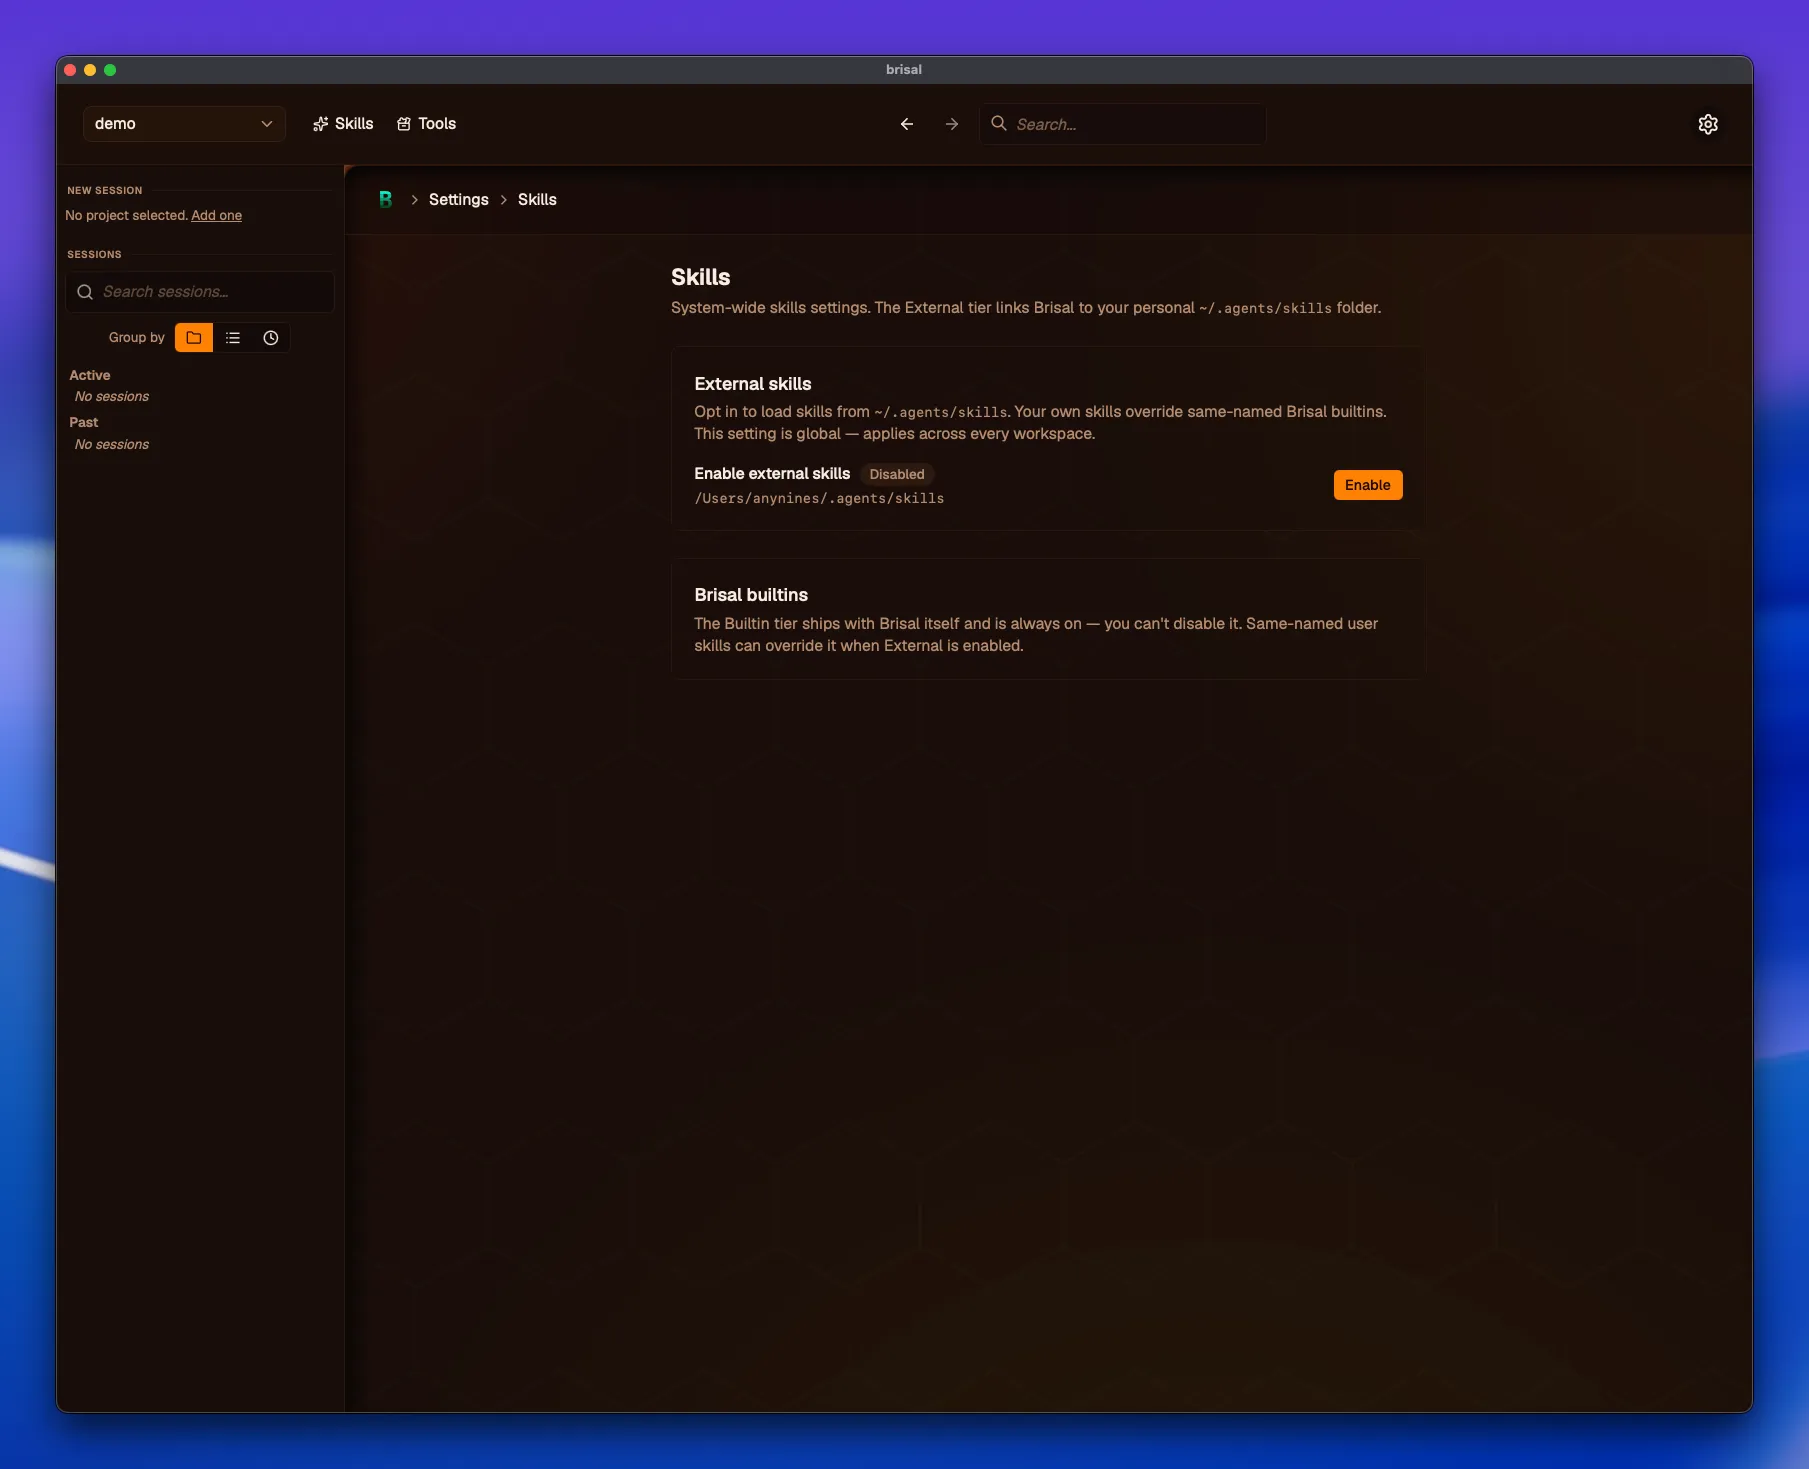Group sessions by list view icon

coord(233,338)
